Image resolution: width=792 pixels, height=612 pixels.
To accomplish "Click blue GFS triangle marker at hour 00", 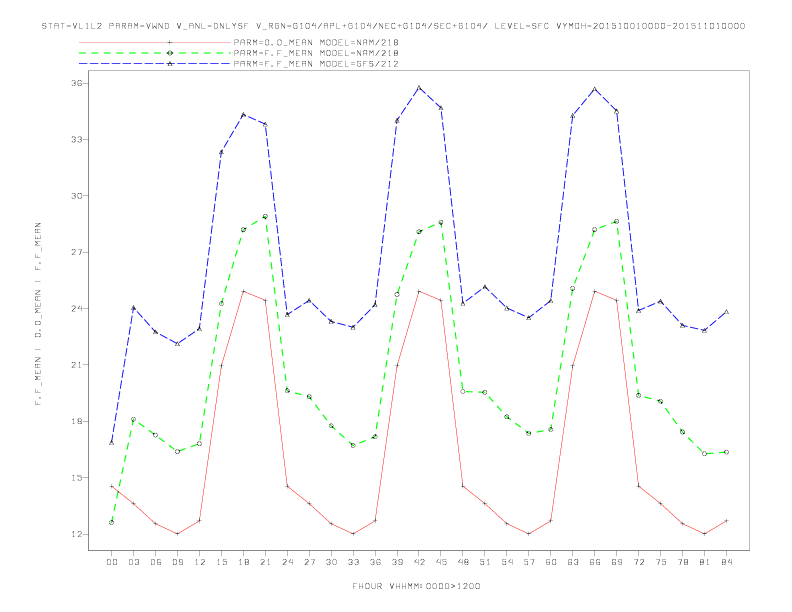I will coord(112,442).
